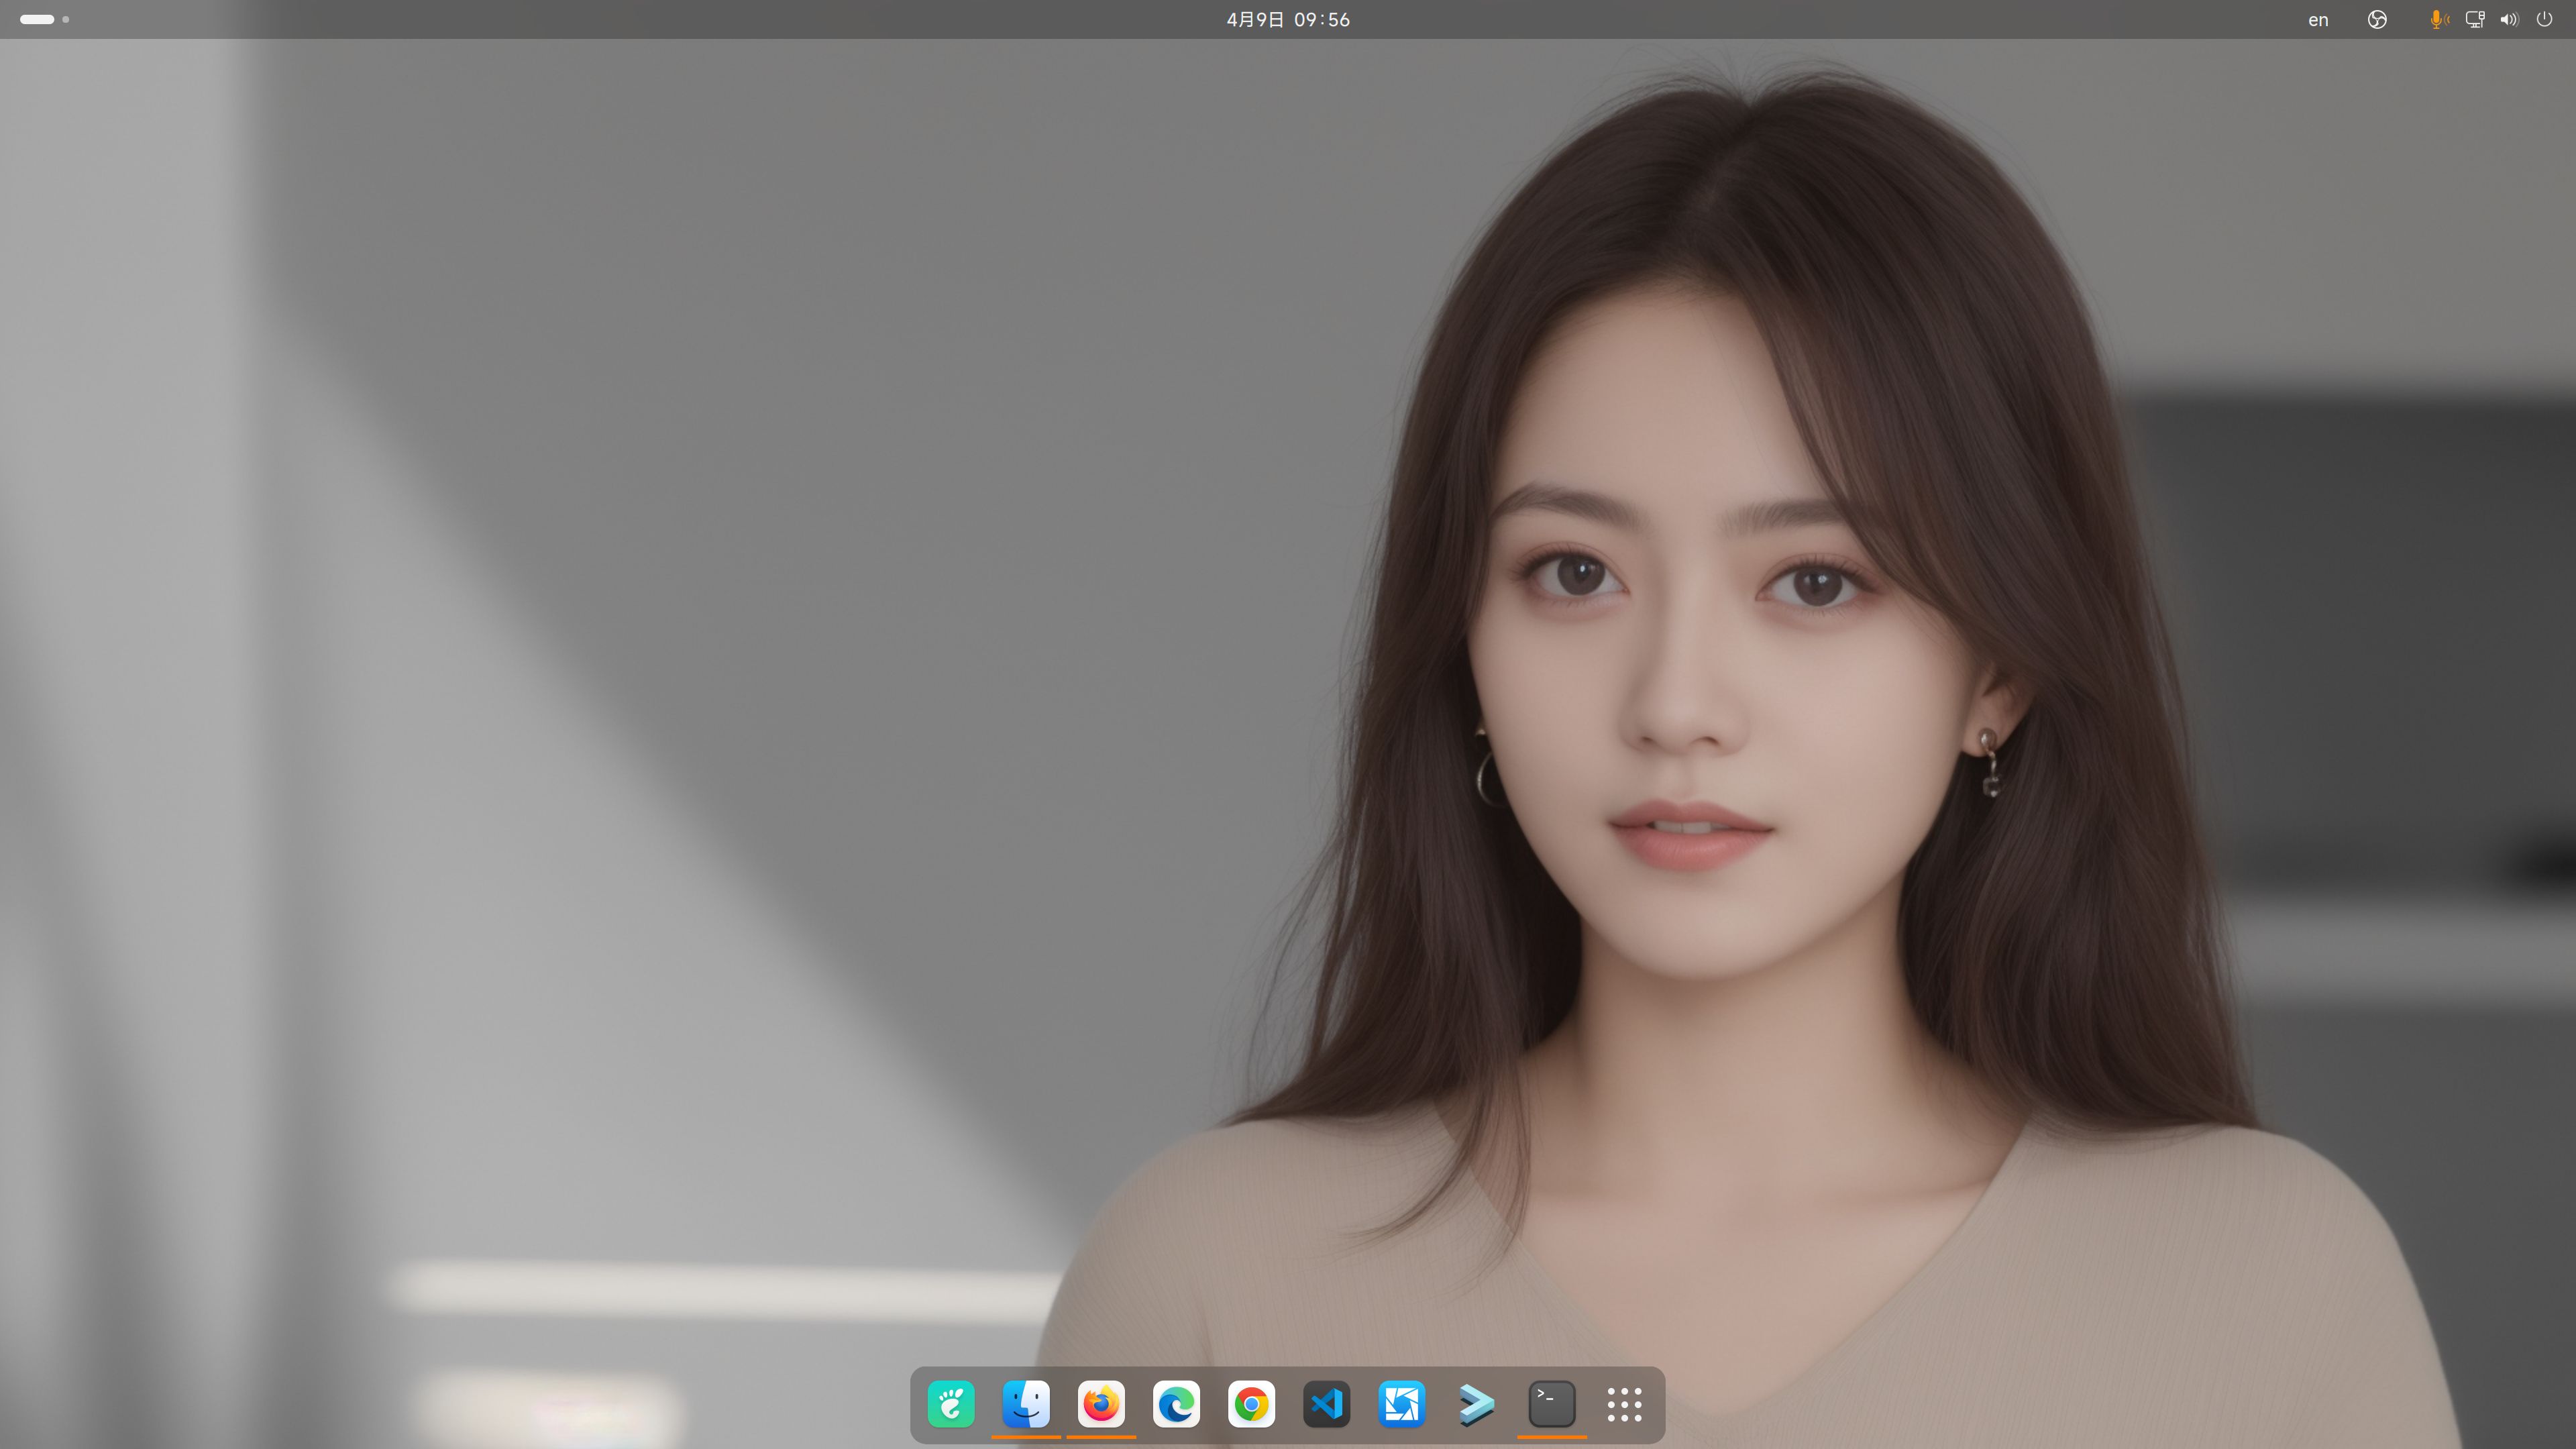
Task: Switch to the second workspace dot
Action: click(x=66, y=20)
